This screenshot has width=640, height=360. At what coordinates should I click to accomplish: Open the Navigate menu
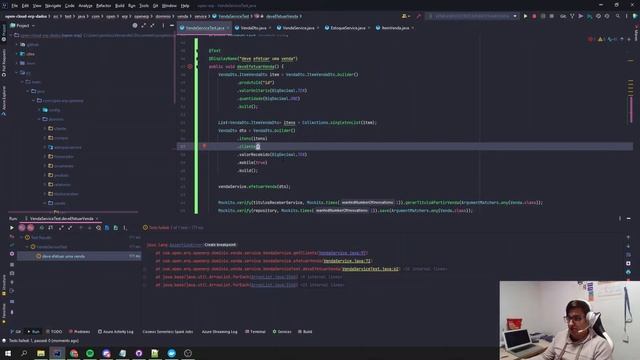53,6
